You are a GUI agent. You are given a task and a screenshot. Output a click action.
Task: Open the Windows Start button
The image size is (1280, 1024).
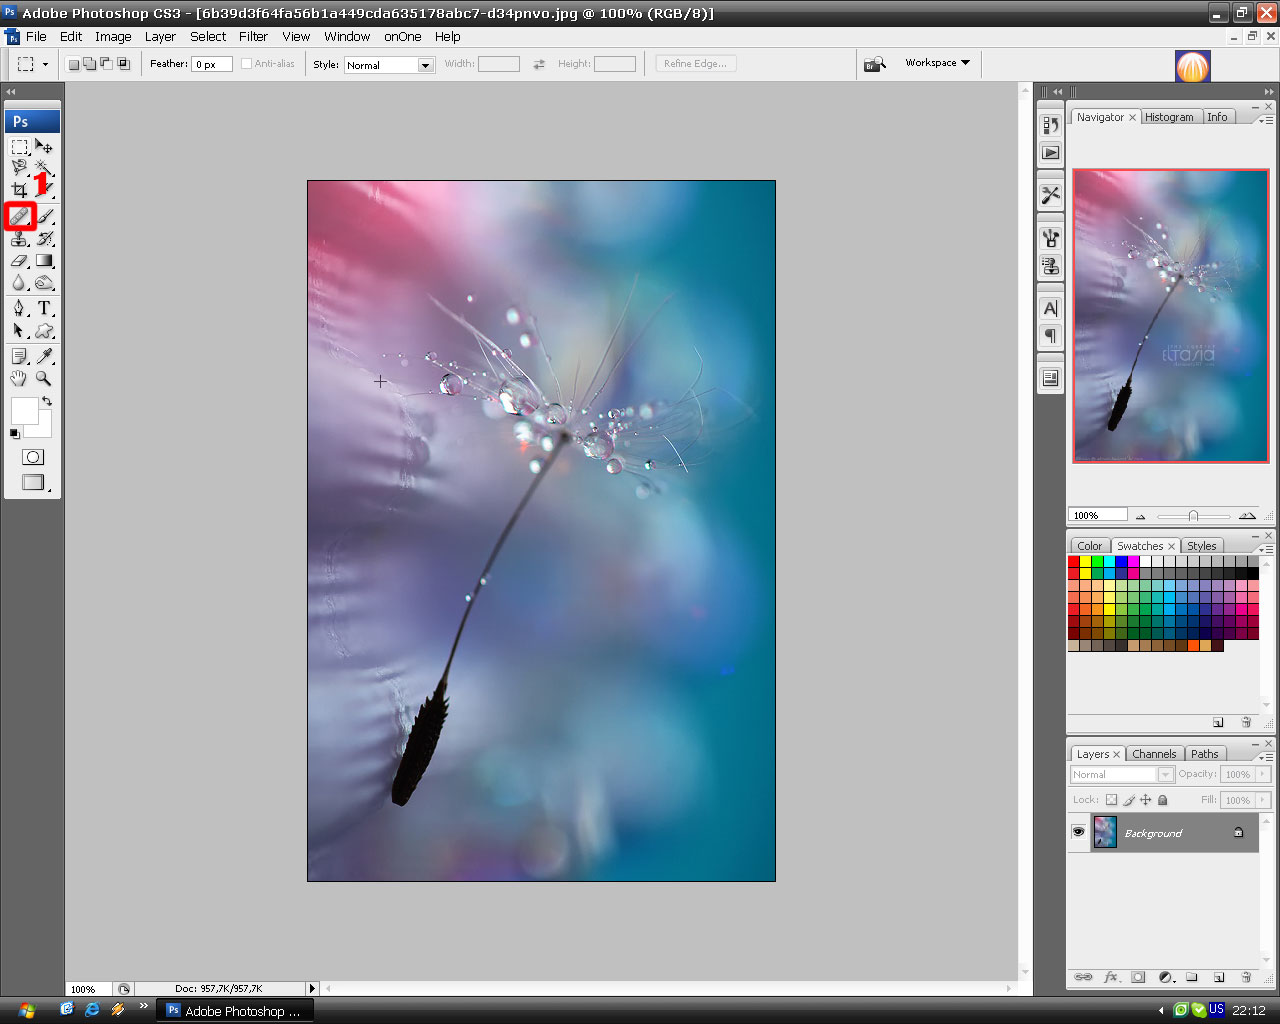click(26, 1010)
